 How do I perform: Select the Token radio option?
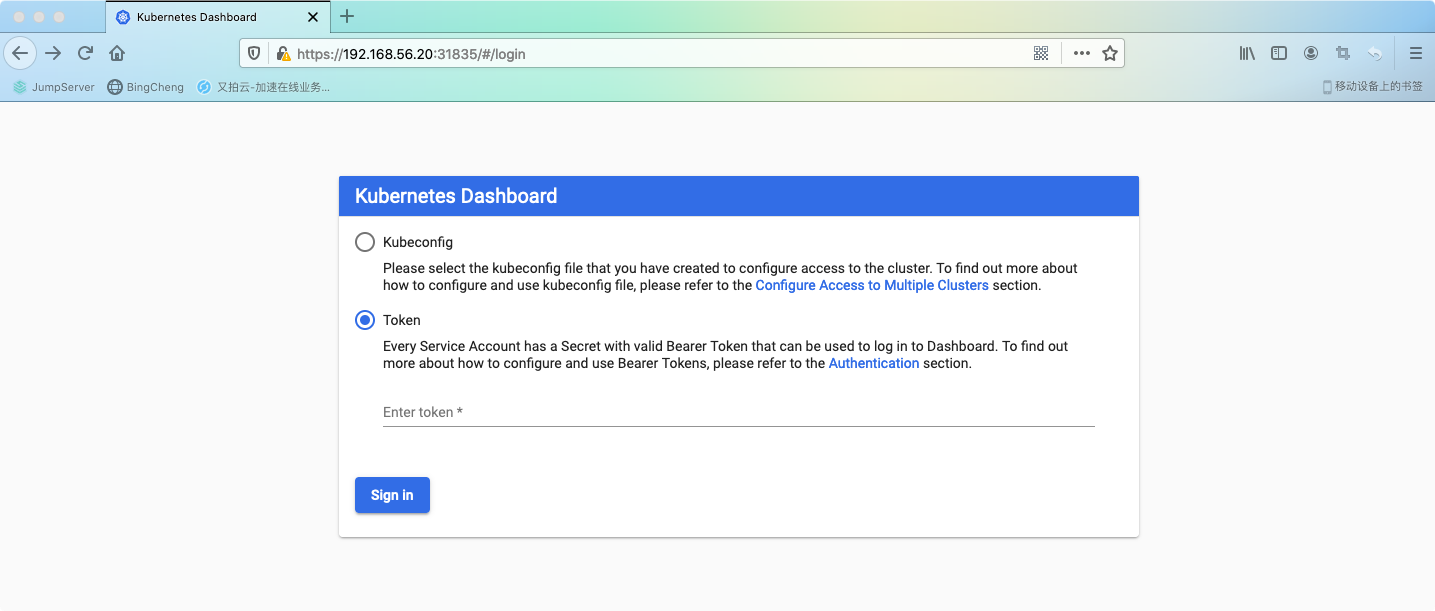[365, 320]
